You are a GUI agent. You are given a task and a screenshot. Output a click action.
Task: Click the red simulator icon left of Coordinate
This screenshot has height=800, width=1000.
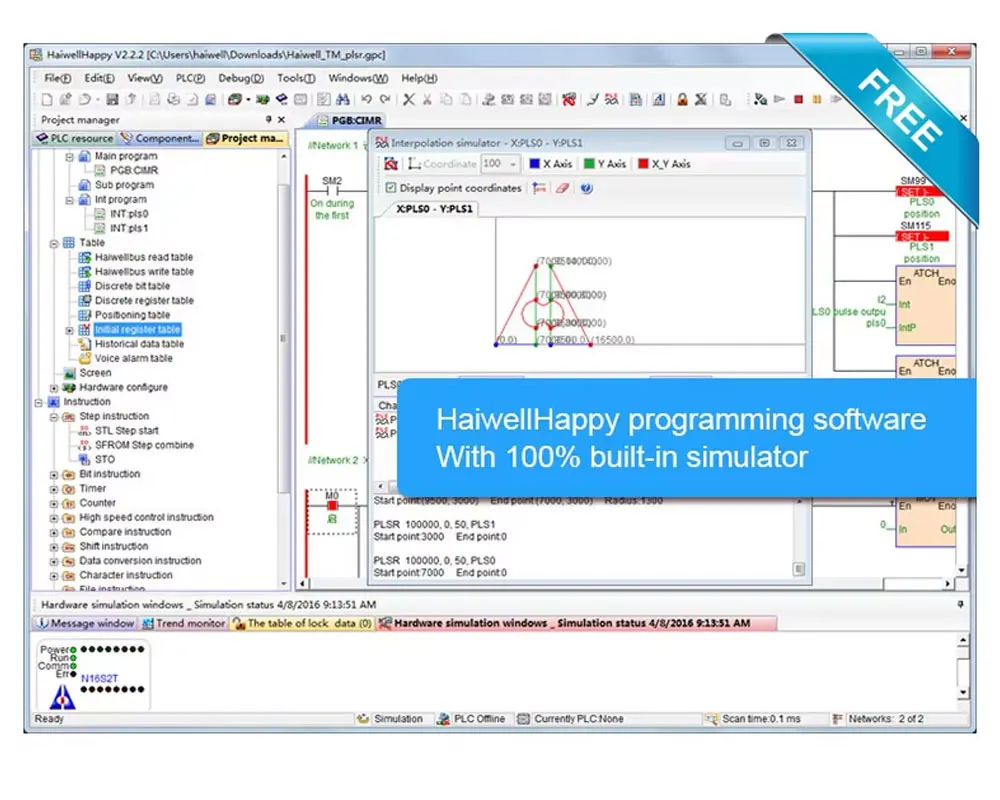tap(391, 164)
